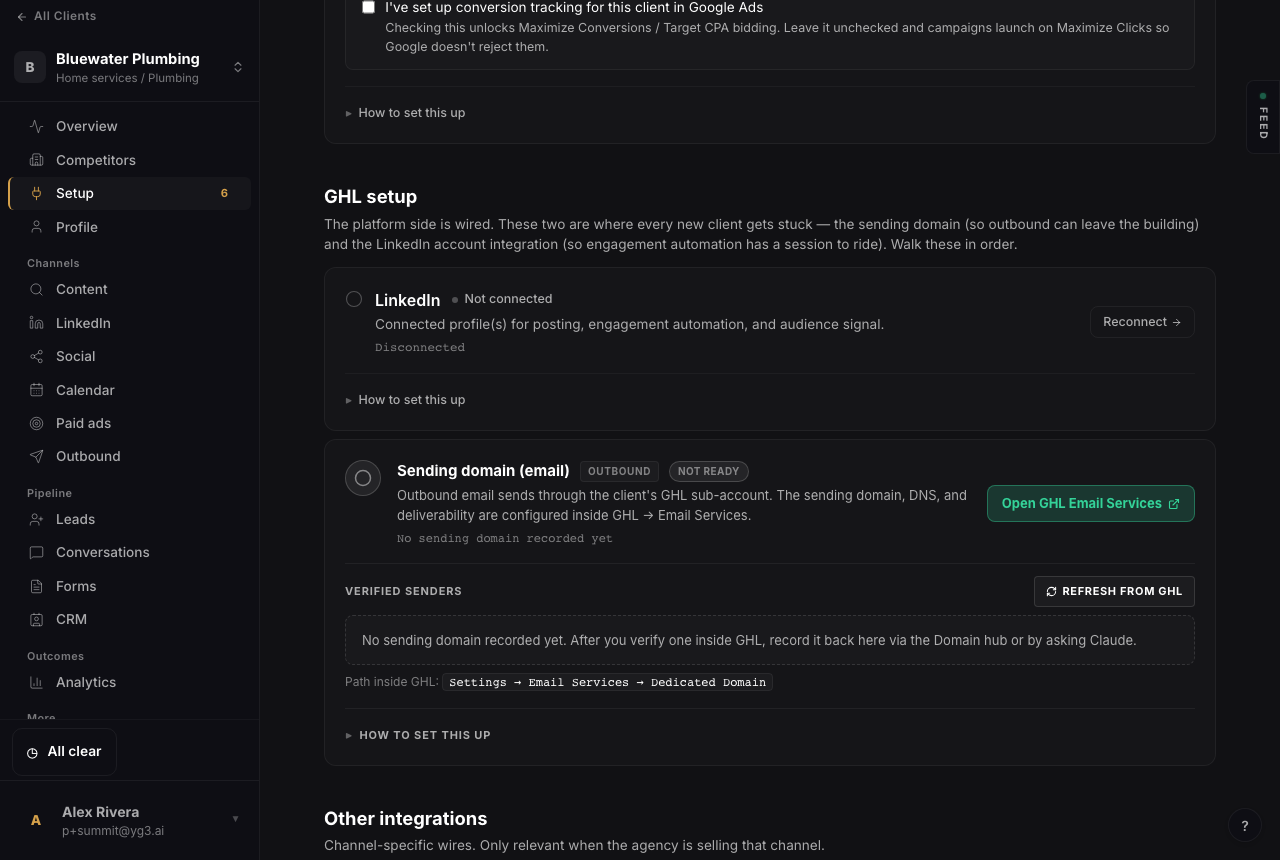Expand LinkedIn How to set this up

point(405,400)
